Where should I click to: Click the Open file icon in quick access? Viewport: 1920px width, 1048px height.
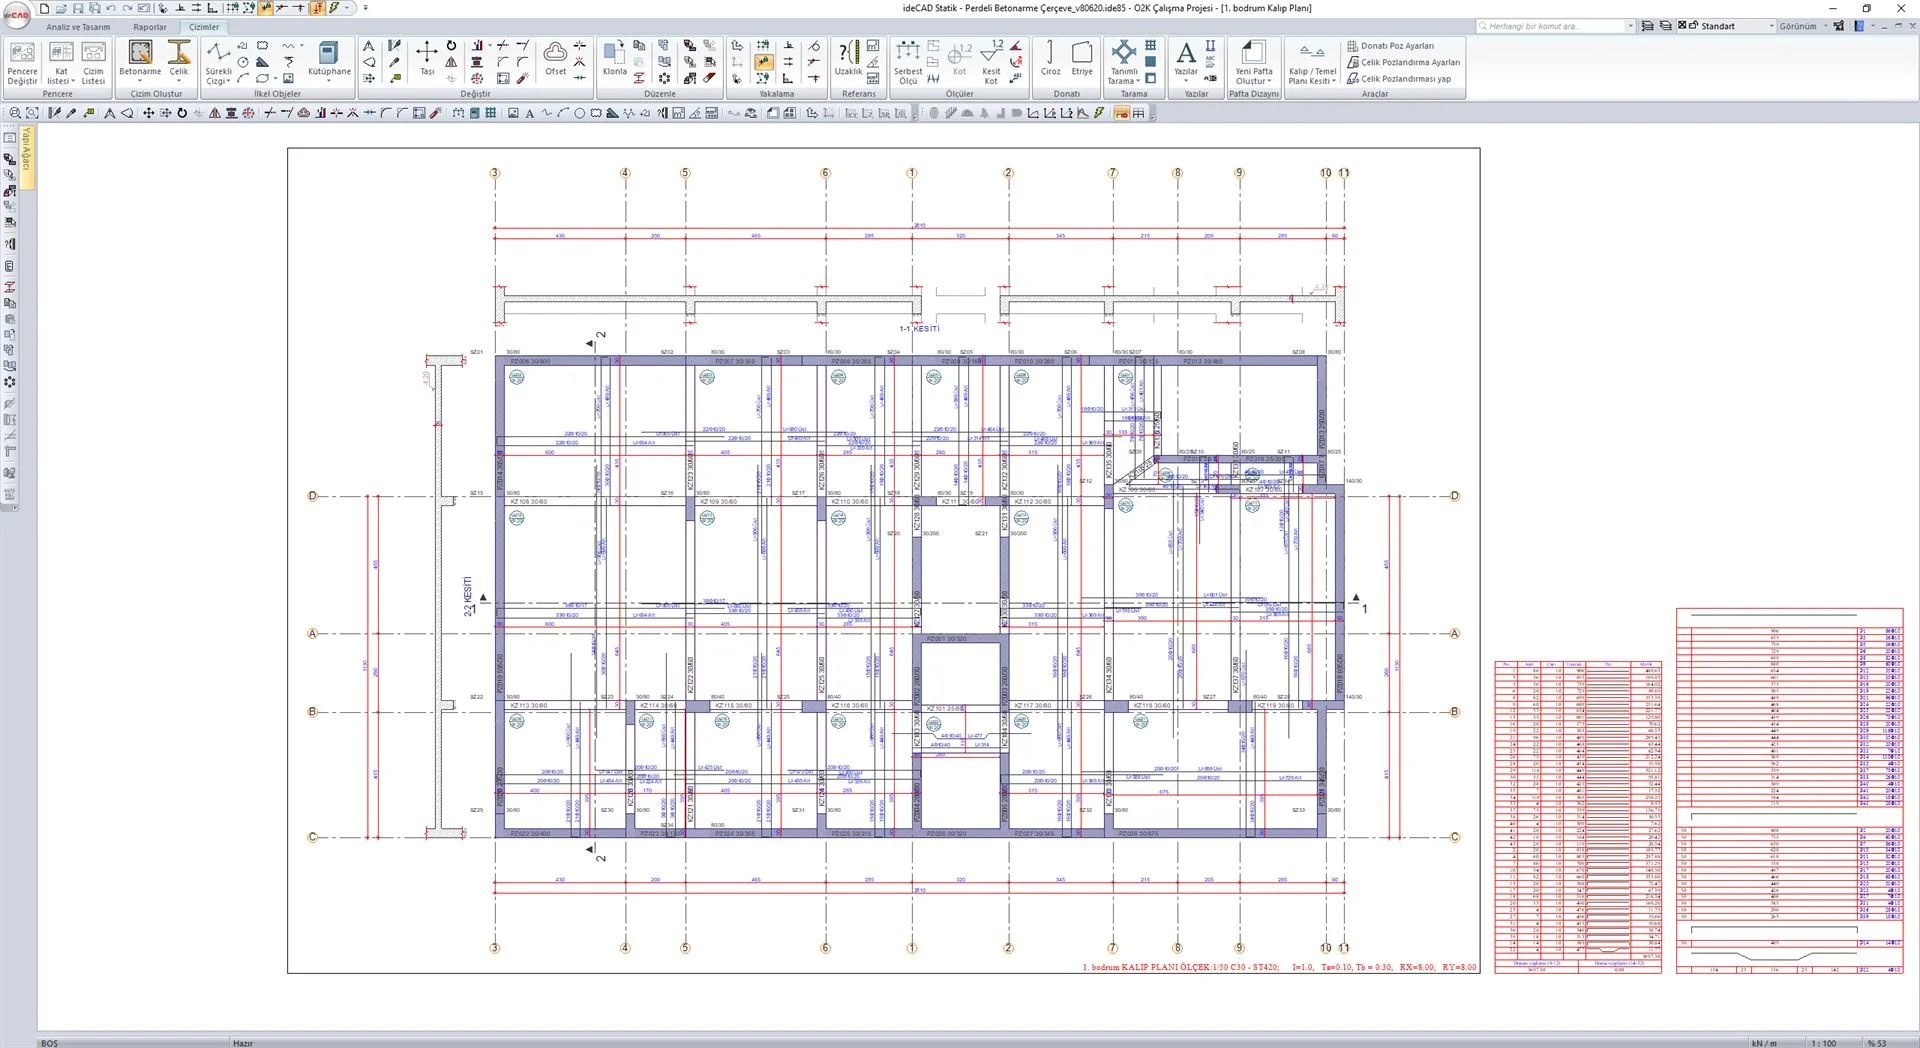click(61, 8)
